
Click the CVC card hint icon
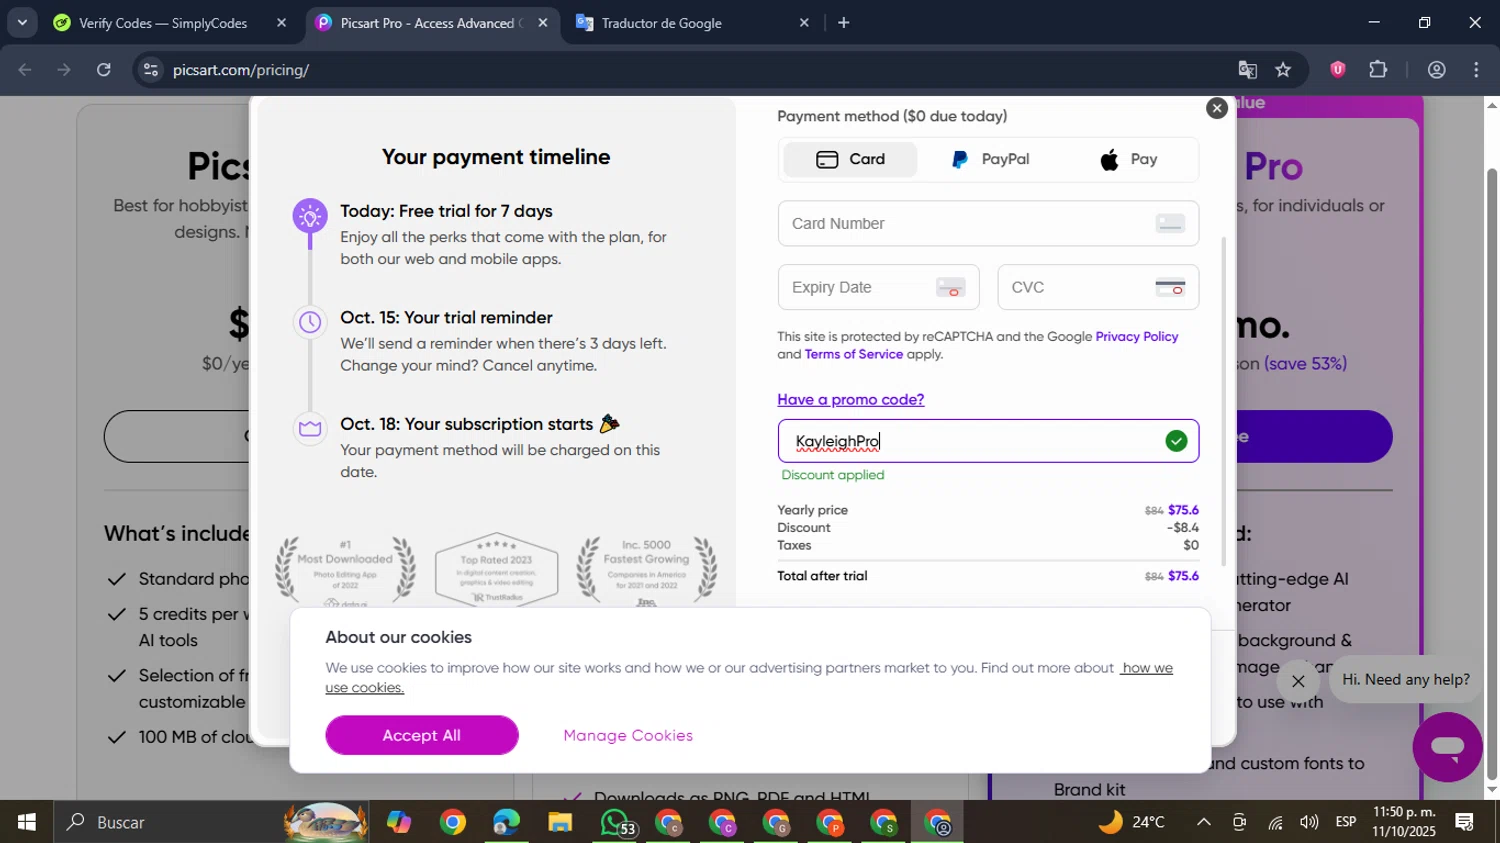pos(1170,287)
